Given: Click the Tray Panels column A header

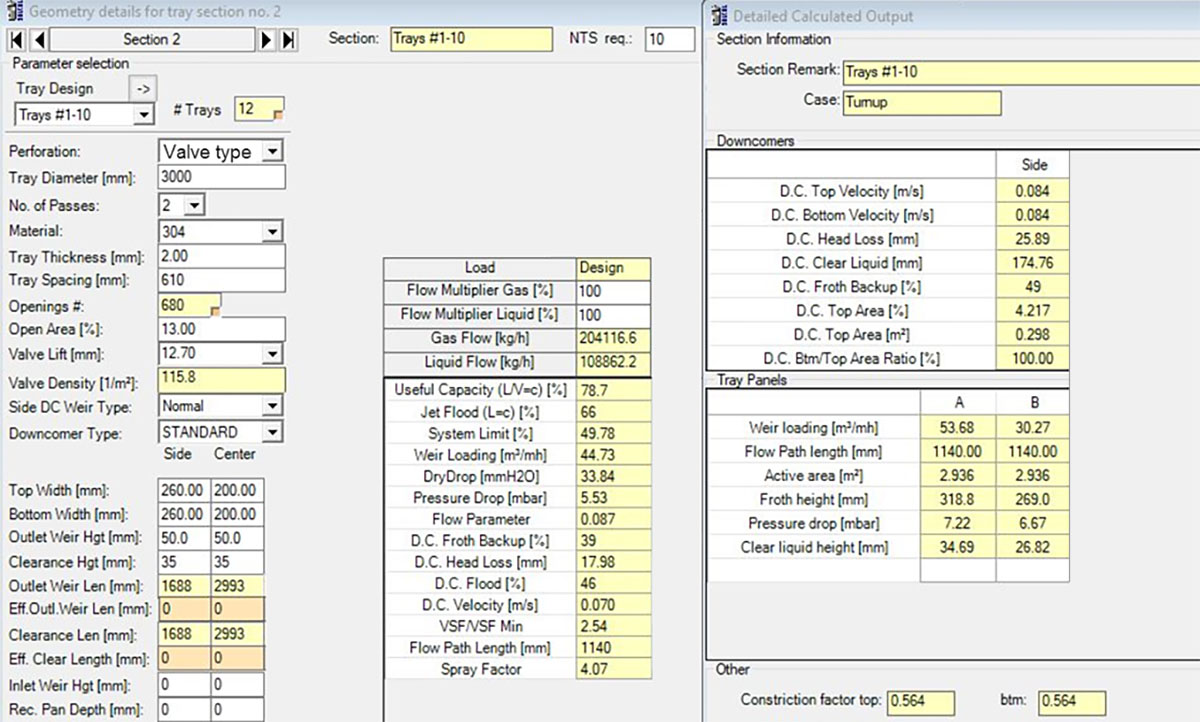Looking at the screenshot, I should click(x=958, y=401).
